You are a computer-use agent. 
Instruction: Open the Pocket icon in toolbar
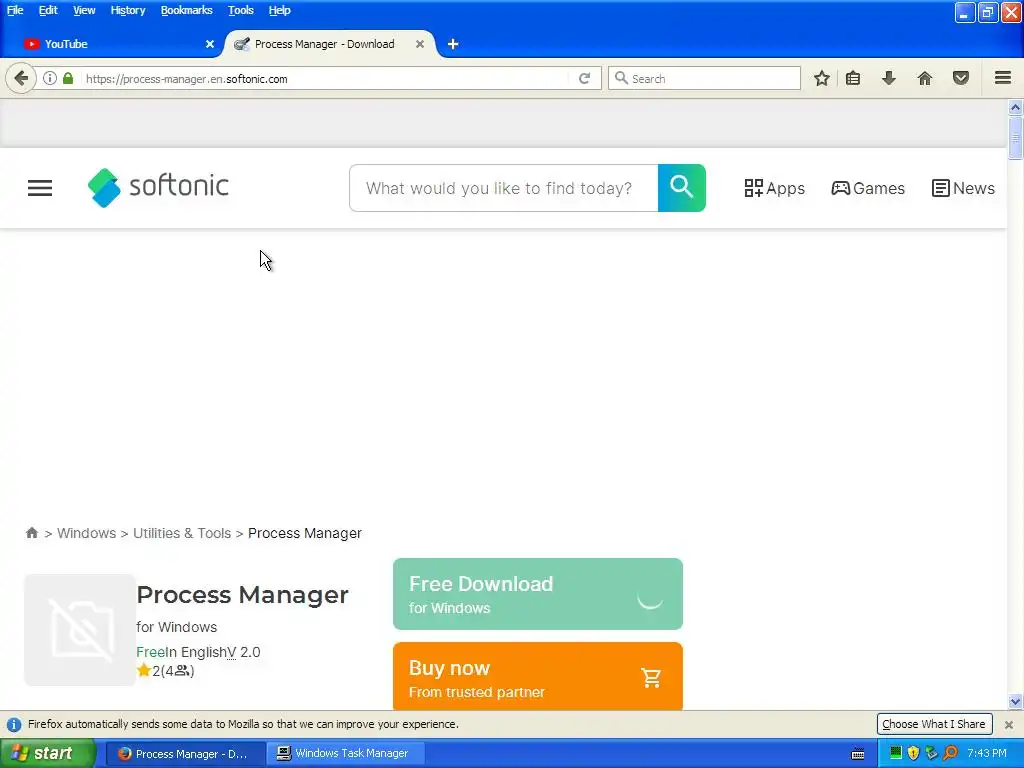point(961,78)
